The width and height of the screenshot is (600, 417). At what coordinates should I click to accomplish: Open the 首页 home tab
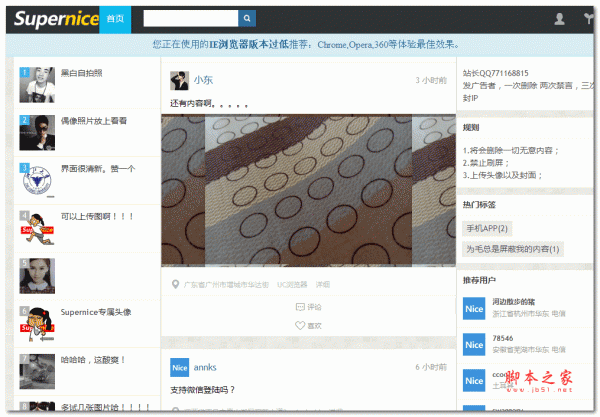coord(115,19)
